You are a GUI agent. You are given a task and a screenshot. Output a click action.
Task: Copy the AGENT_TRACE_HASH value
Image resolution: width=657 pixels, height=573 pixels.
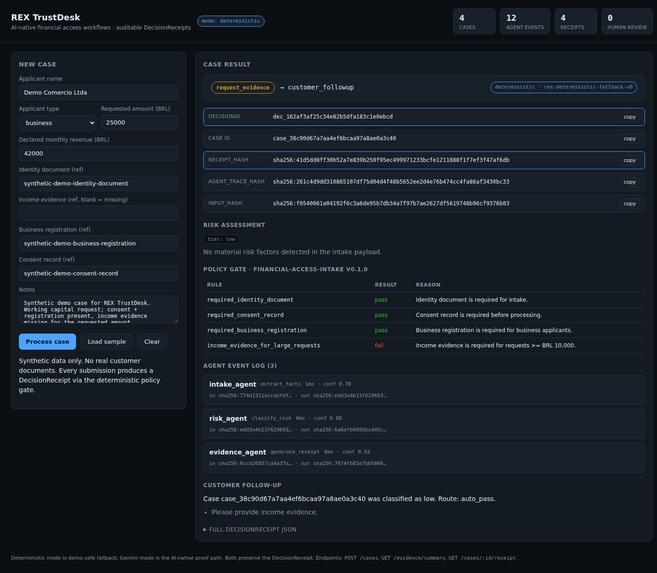pos(629,182)
